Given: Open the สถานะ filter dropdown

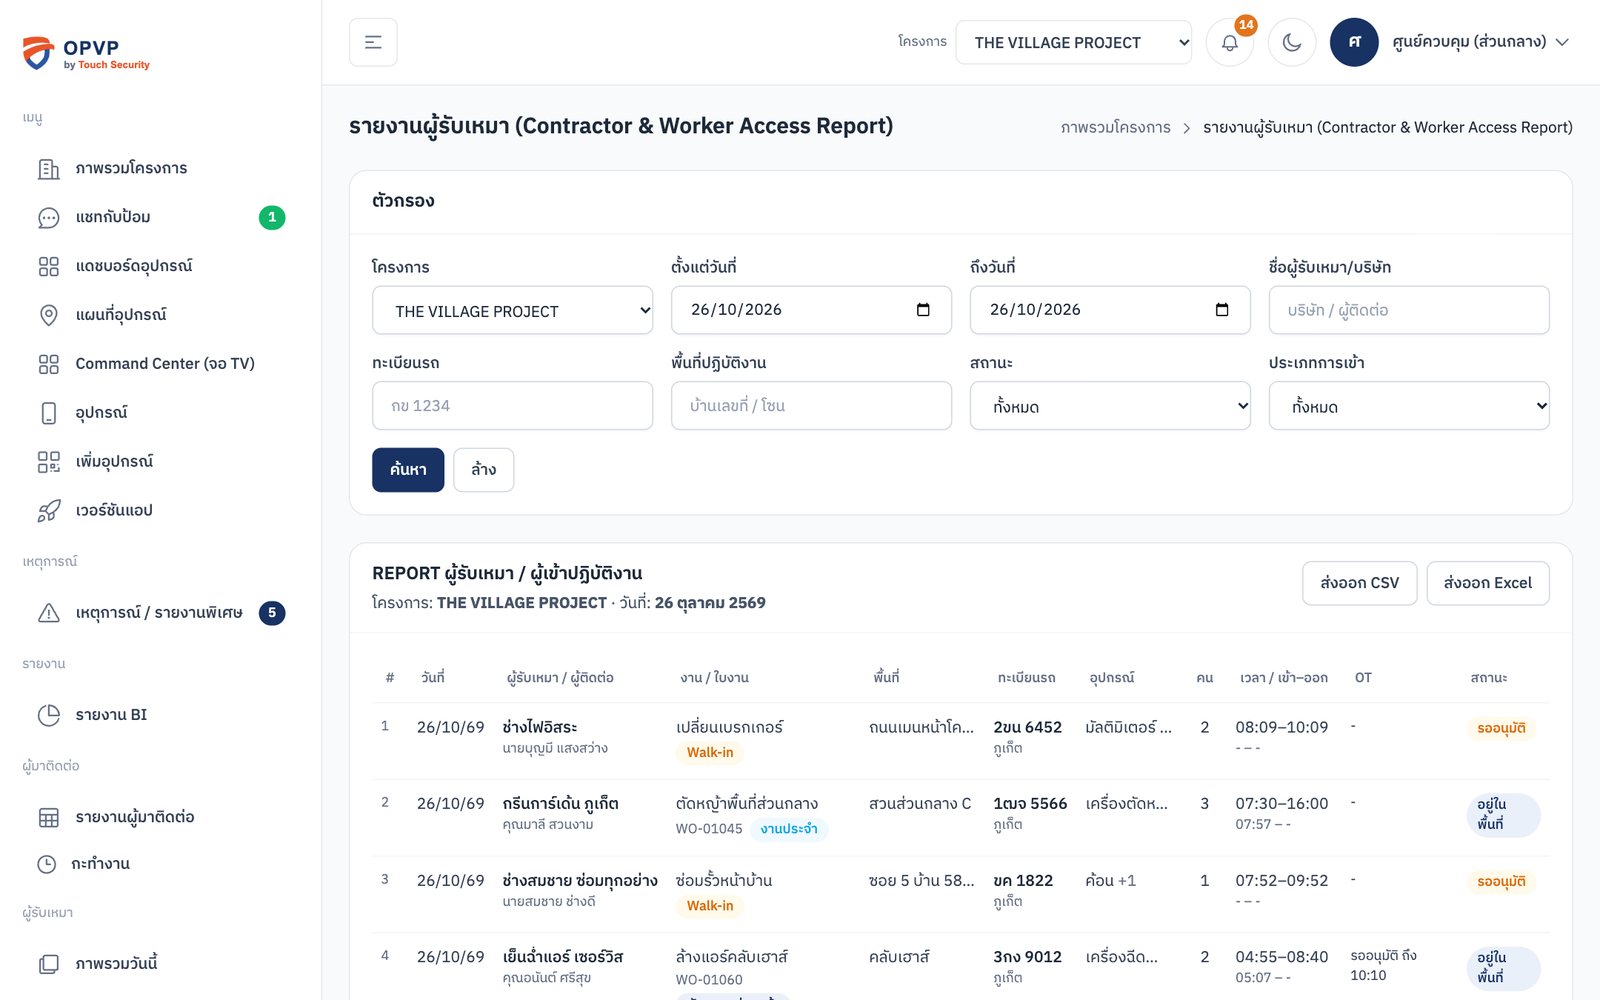Looking at the screenshot, I should (1110, 406).
